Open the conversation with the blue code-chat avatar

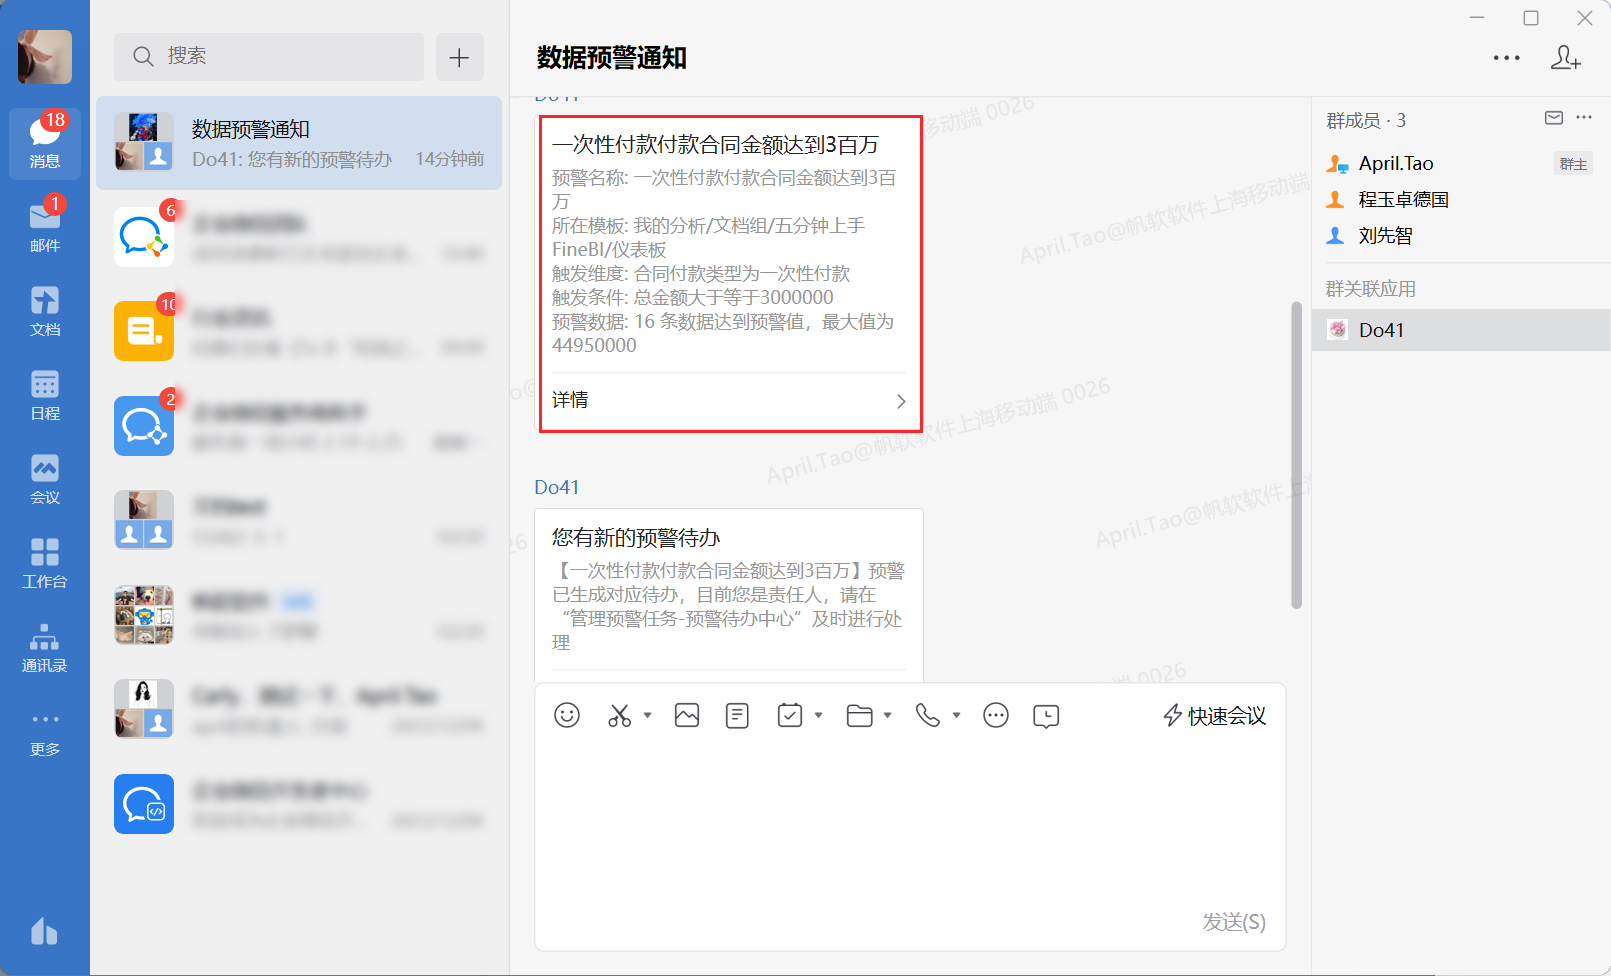(x=299, y=804)
